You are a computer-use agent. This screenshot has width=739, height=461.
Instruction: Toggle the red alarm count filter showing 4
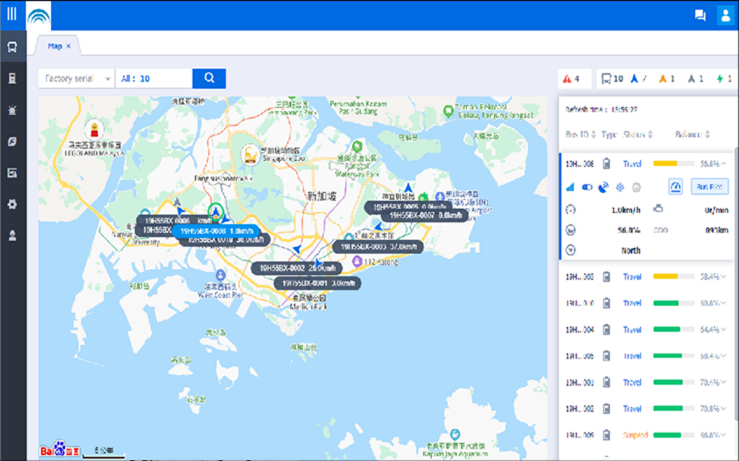573,78
